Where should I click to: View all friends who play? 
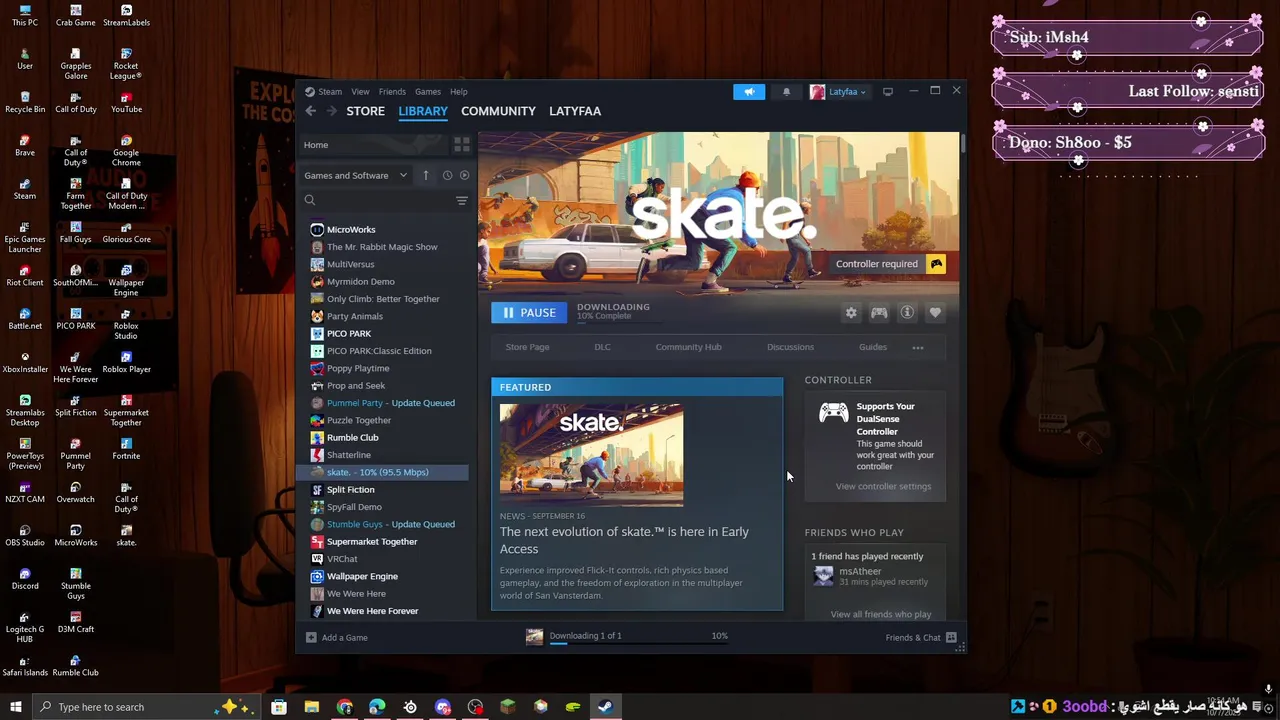[880, 614]
